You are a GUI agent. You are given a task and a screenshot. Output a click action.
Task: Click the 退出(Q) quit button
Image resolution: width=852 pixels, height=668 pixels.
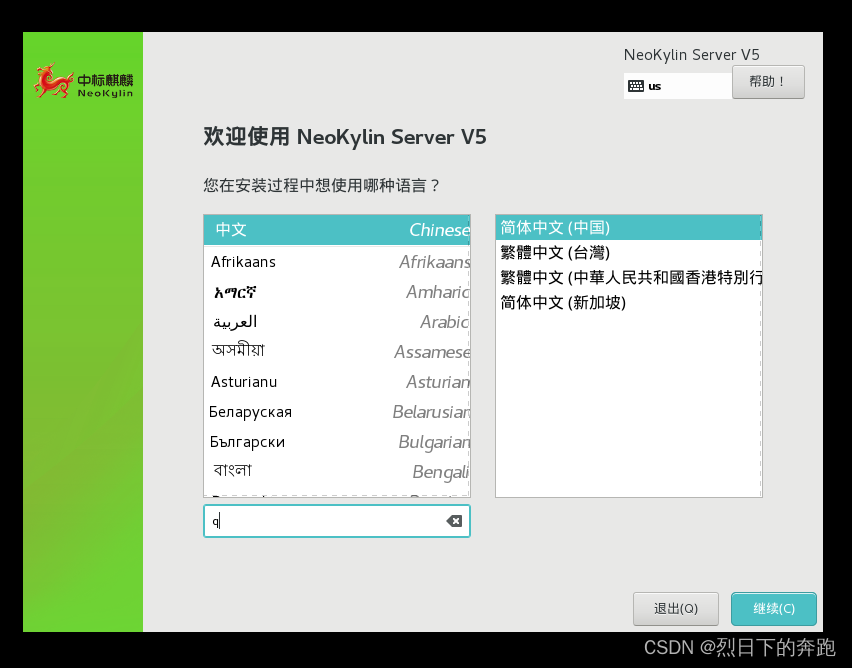click(675, 609)
